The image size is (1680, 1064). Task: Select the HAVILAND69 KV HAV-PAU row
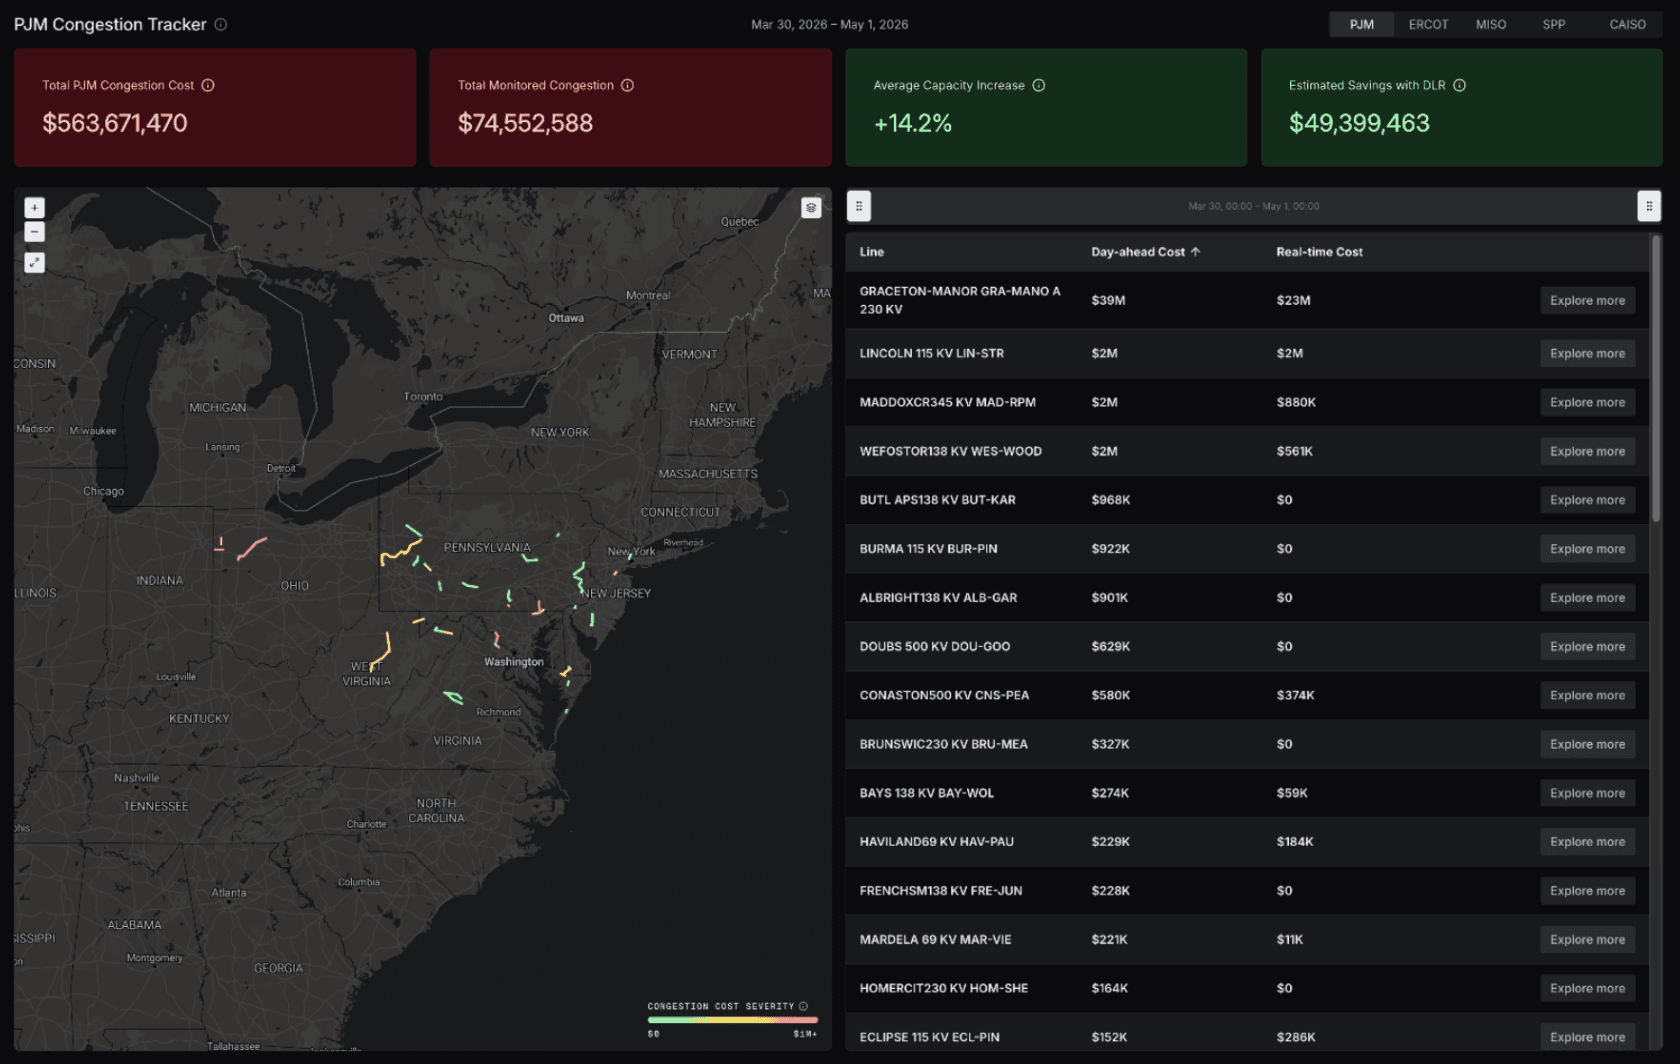pyautogui.click(x=1247, y=842)
